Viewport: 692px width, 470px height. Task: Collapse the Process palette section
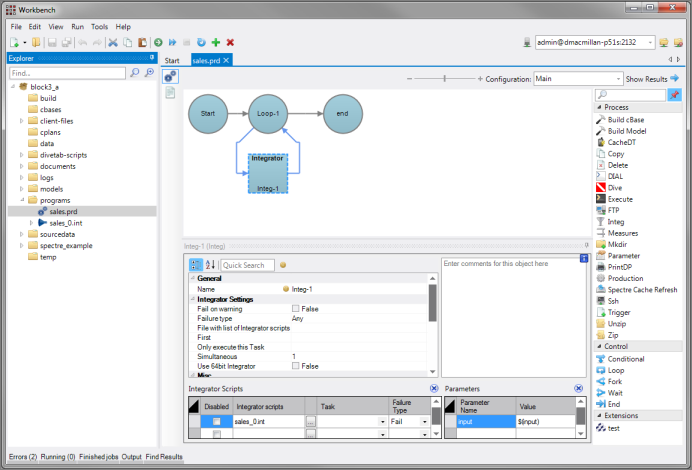(x=599, y=107)
